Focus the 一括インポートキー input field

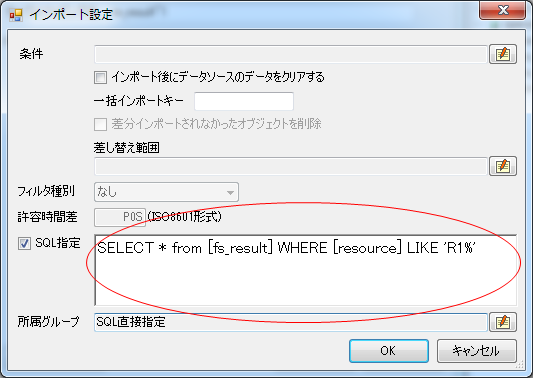244,101
